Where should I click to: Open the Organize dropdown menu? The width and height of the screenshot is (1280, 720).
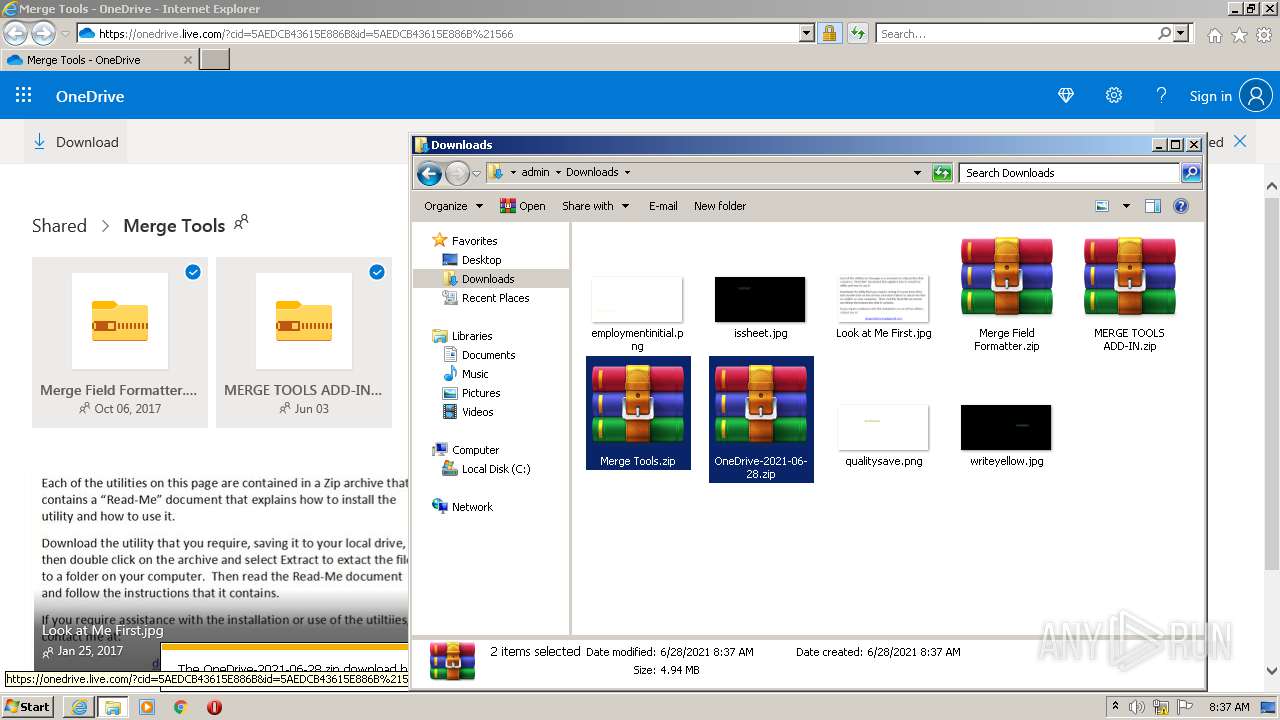coord(453,206)
